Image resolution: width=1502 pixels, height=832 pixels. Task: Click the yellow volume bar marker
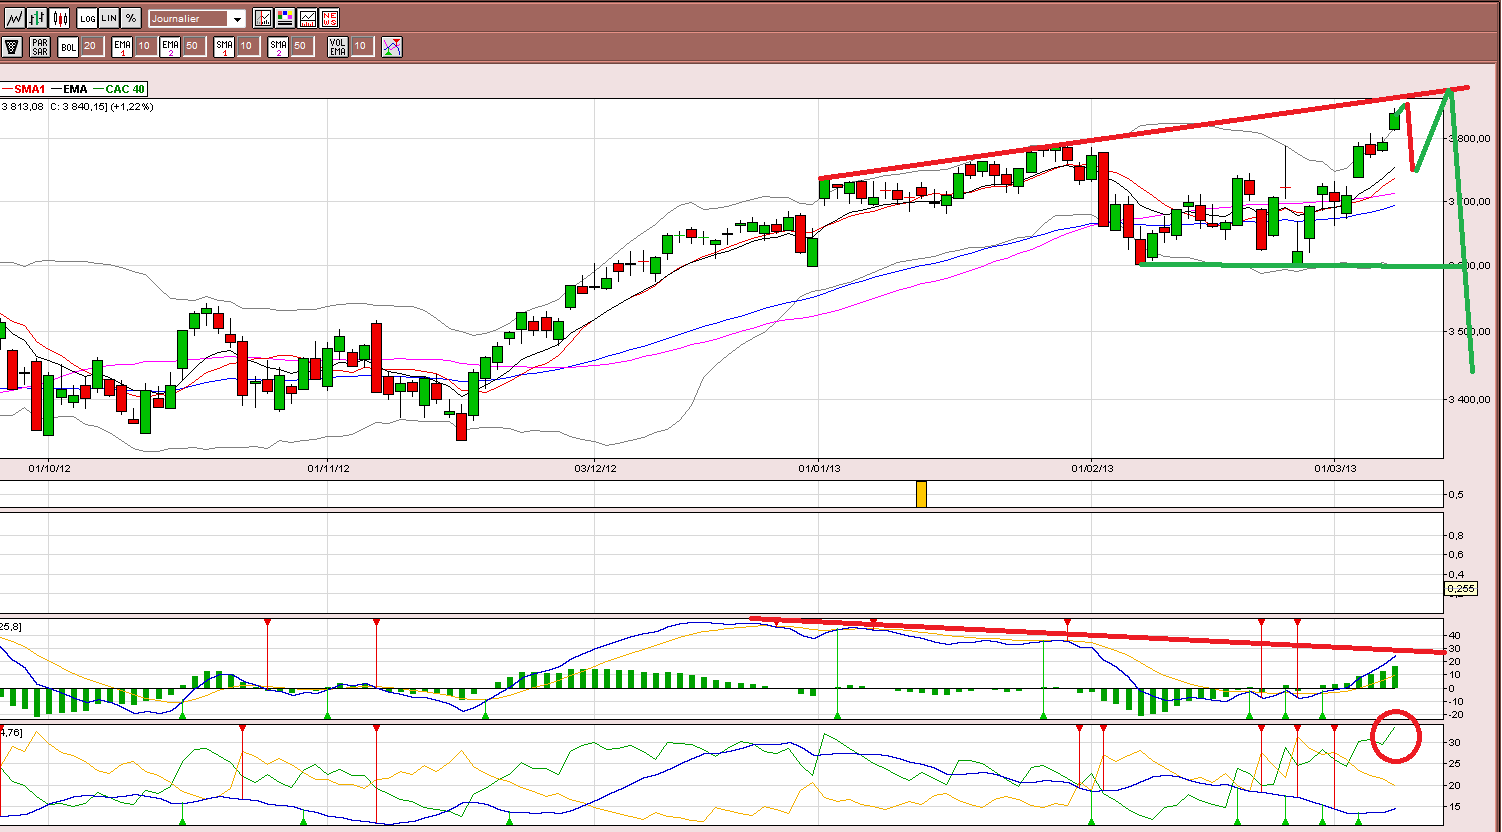(921, 494)
